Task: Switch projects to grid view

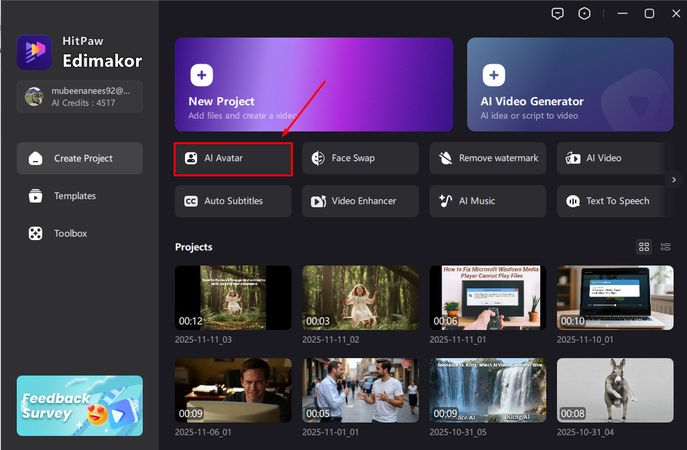Action: click(644, 247)
